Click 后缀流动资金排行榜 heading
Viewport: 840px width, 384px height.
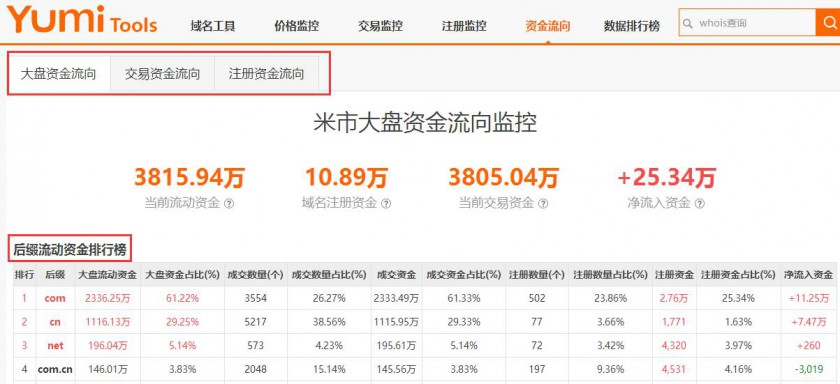pos(69,249)
